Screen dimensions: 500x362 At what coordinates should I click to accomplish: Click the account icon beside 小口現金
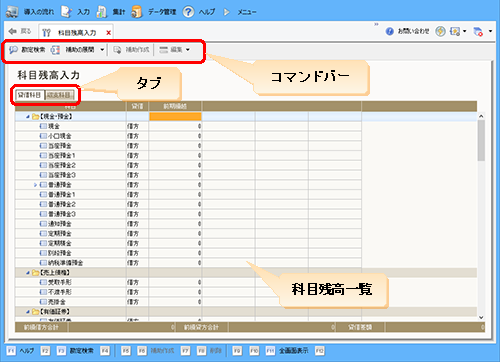click(43, 136)
